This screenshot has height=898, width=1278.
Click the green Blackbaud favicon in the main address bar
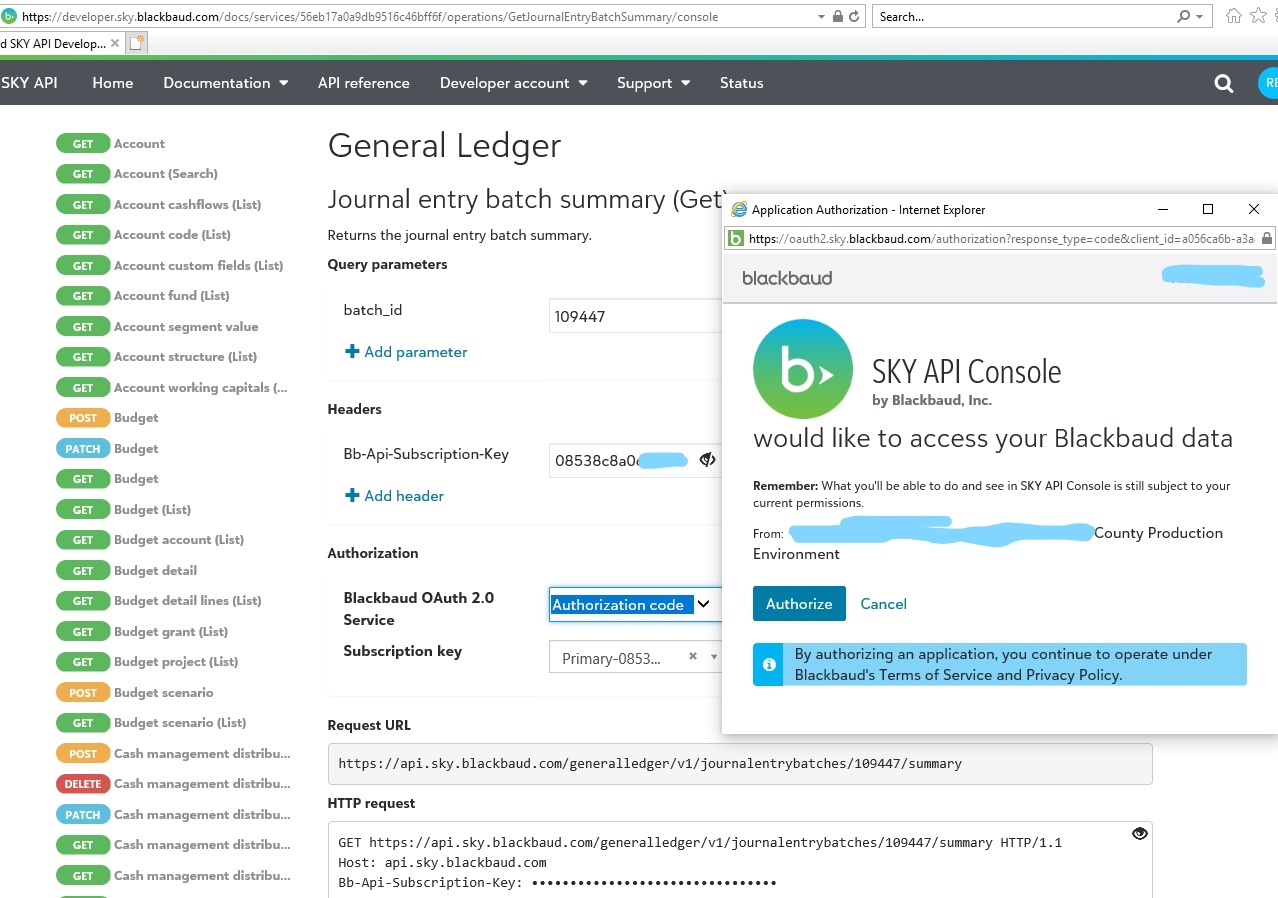pos(9,17)
